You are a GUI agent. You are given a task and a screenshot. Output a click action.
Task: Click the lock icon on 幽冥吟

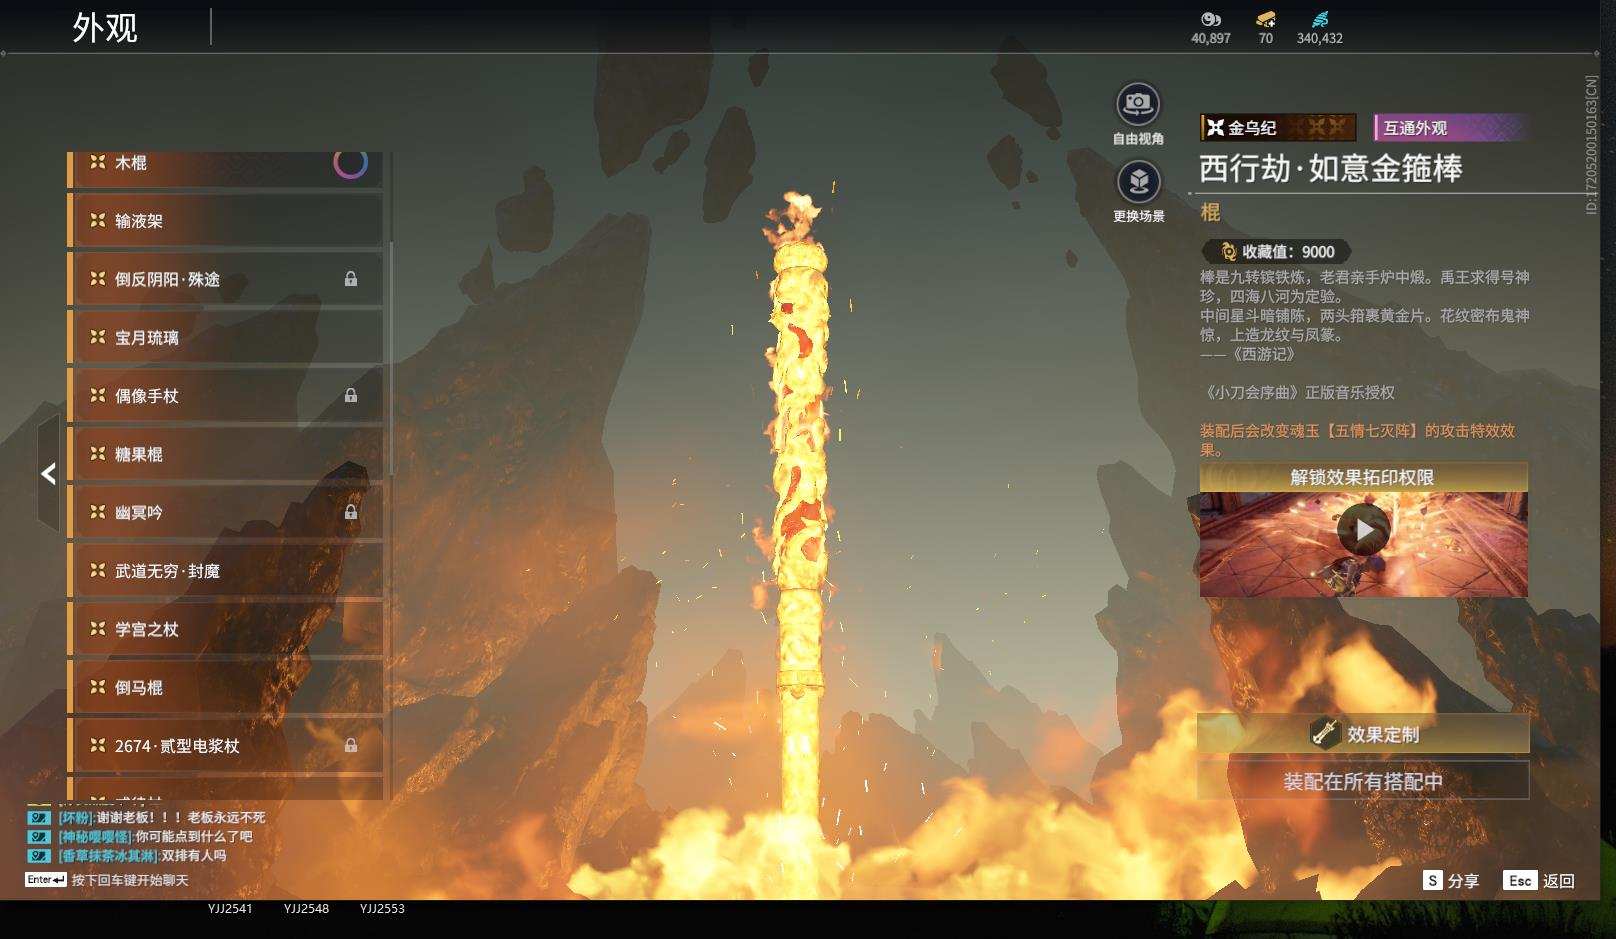click(351, 512)
